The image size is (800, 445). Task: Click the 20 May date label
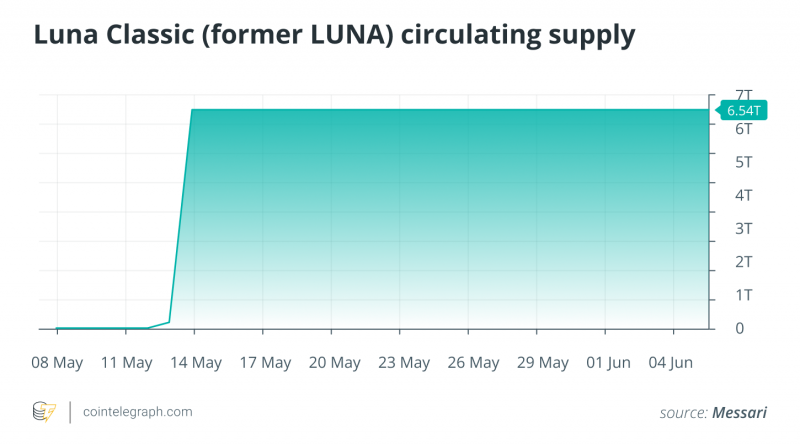point(331,362)
